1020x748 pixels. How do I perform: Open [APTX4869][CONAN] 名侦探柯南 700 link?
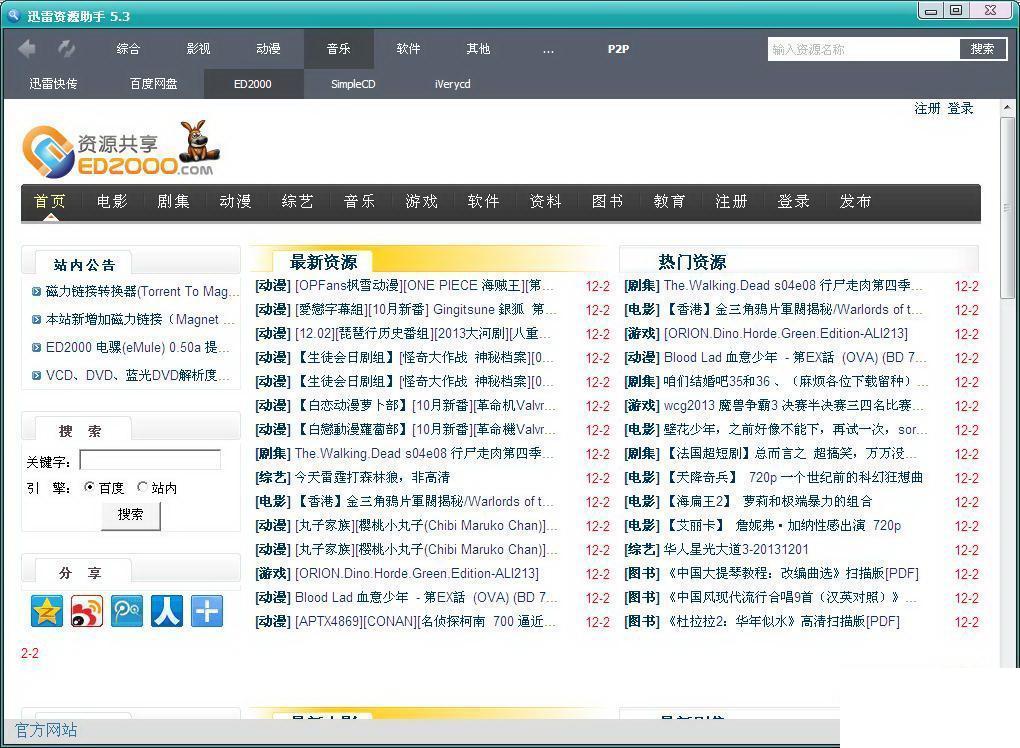[425, 622]
